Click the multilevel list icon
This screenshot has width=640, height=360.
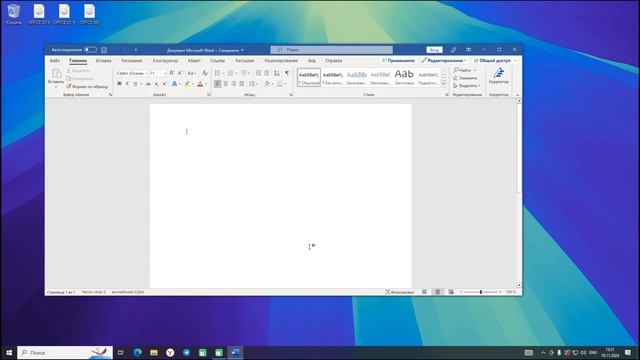[x=243, y=73]
